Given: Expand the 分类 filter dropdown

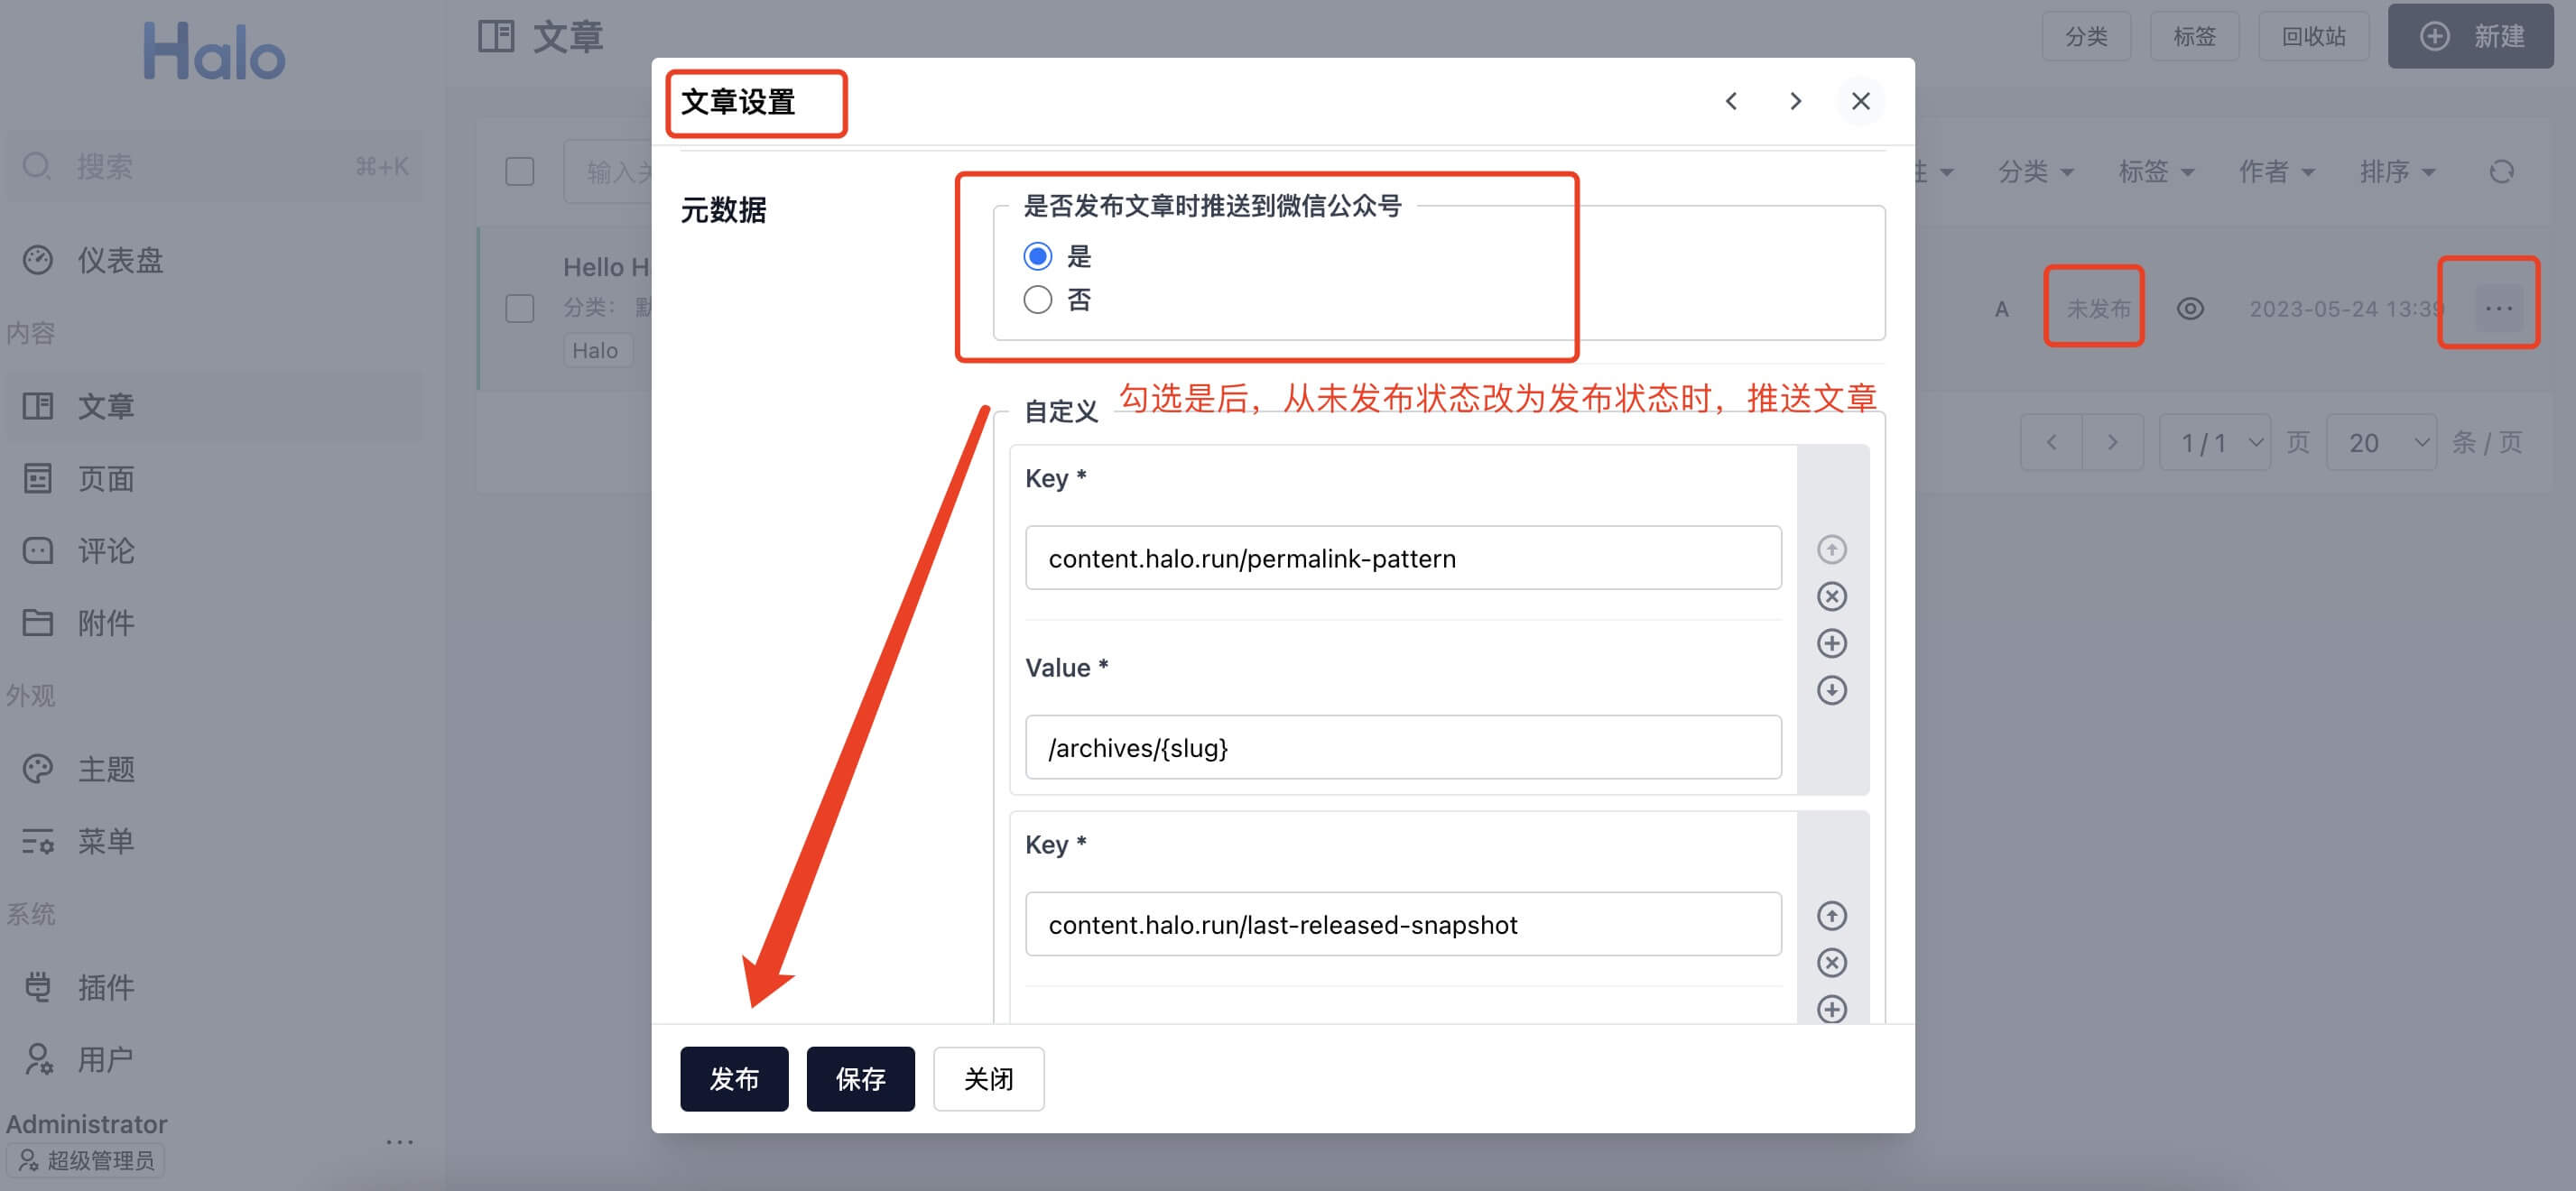Looking at the screenshot, I should (2034, 172).
